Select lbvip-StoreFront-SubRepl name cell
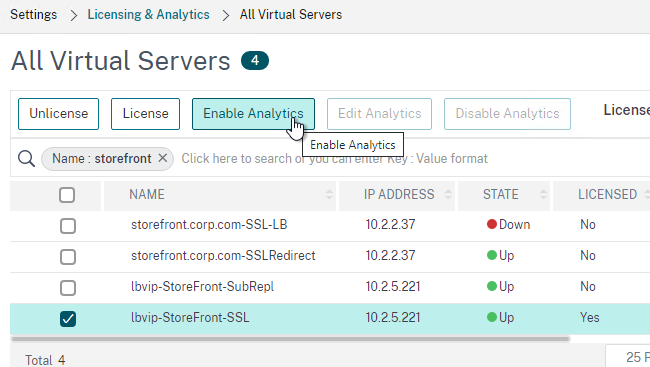Viewport: 650px width, 367px height. 202,287
